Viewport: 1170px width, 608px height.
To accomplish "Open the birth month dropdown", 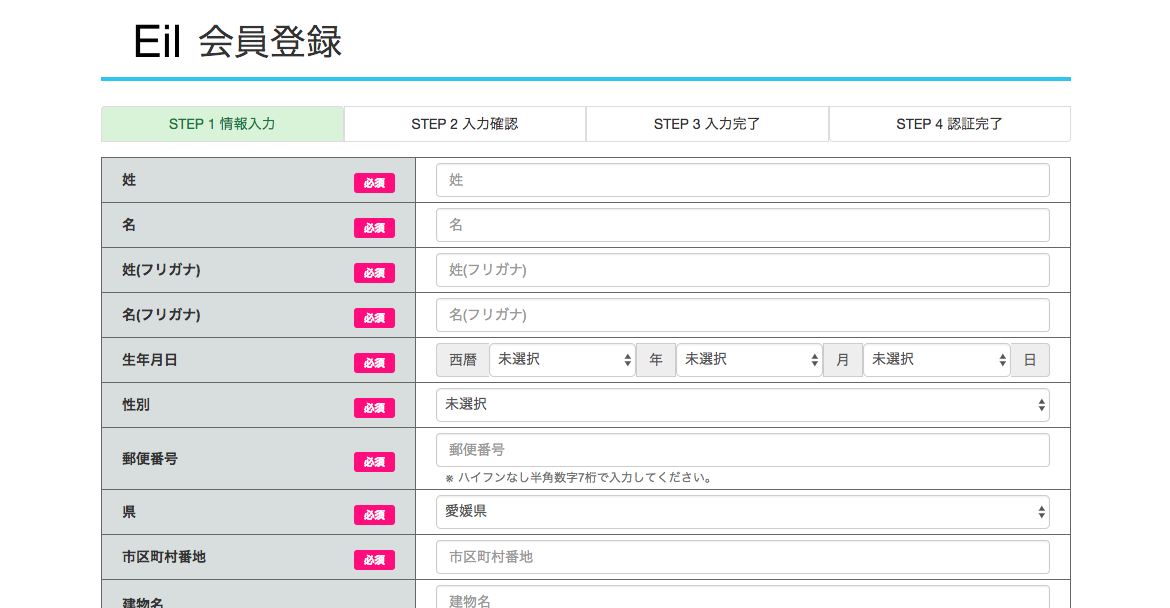I will pos(749,360).
